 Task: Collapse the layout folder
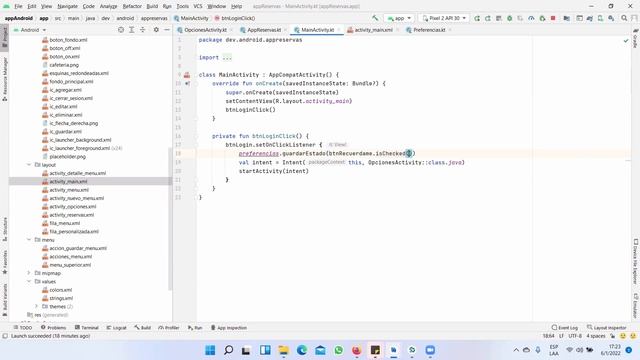[29, 165]
